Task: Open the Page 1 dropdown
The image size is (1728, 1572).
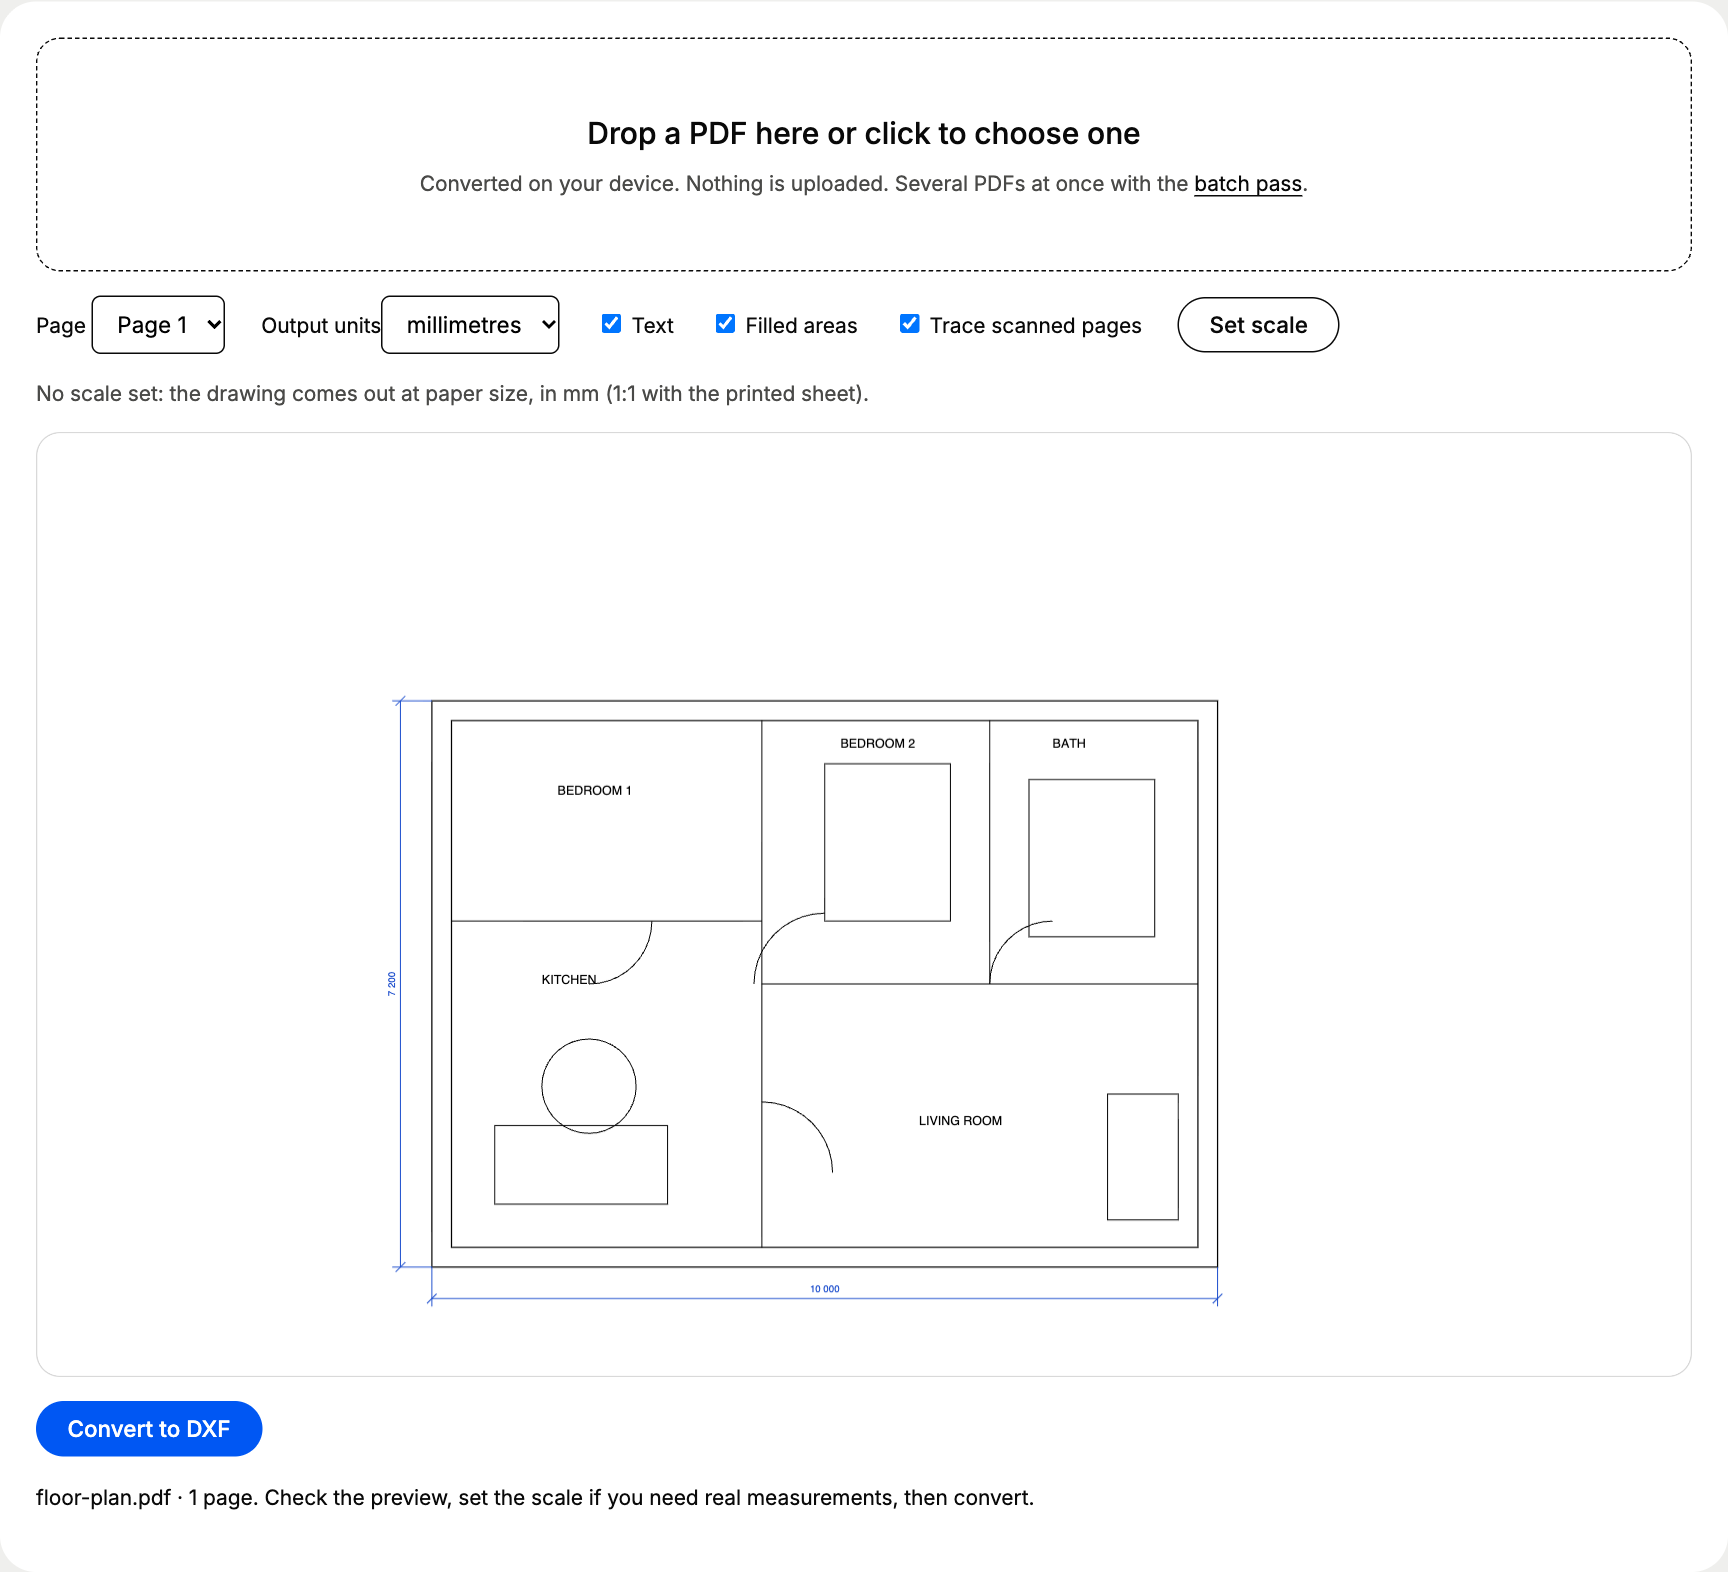Action: click(x=158, y=325)
